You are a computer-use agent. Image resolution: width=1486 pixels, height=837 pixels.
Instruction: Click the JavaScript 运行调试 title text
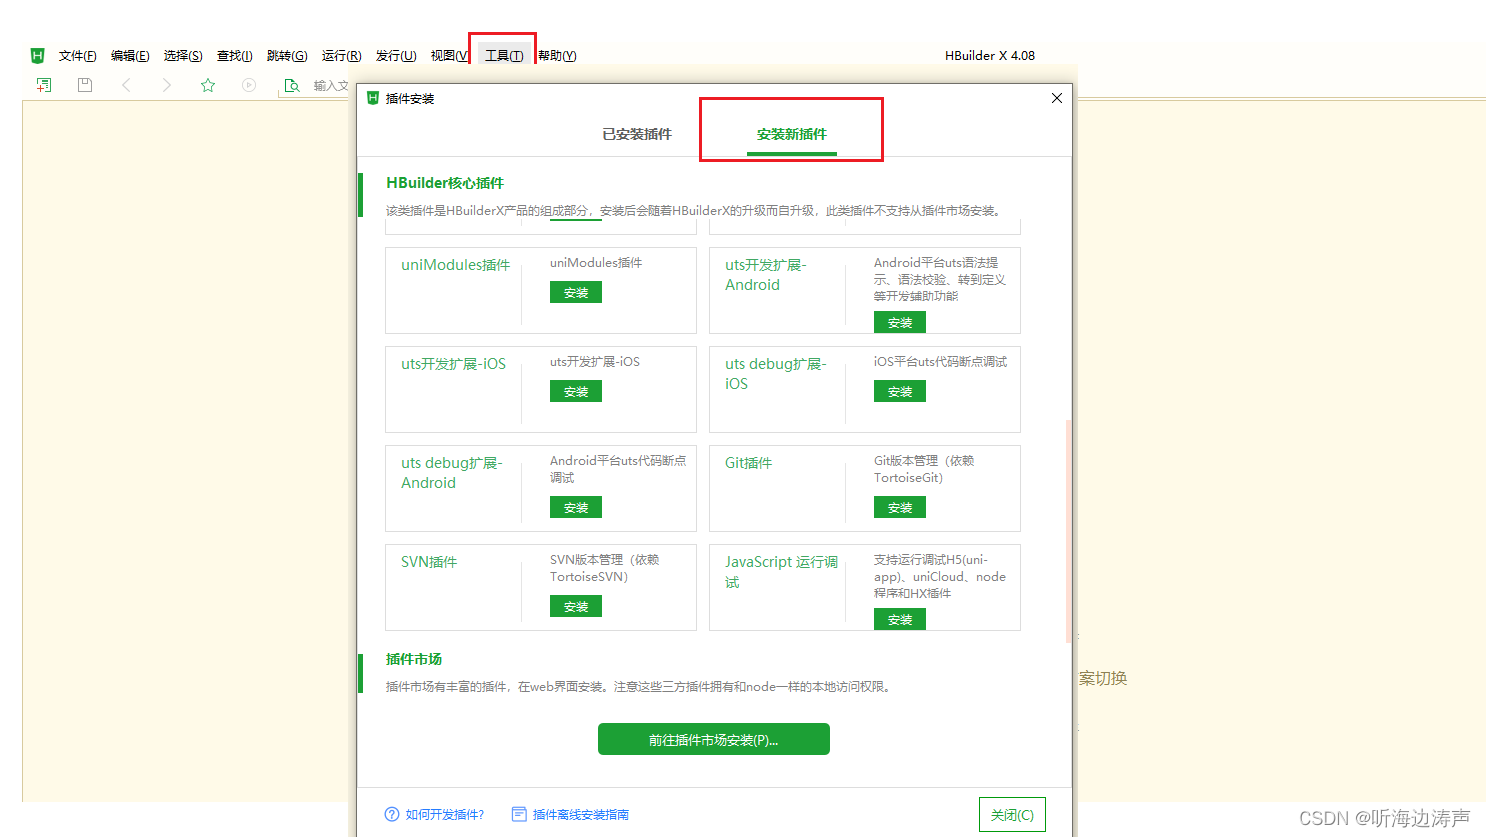click(x=781, y=572)
